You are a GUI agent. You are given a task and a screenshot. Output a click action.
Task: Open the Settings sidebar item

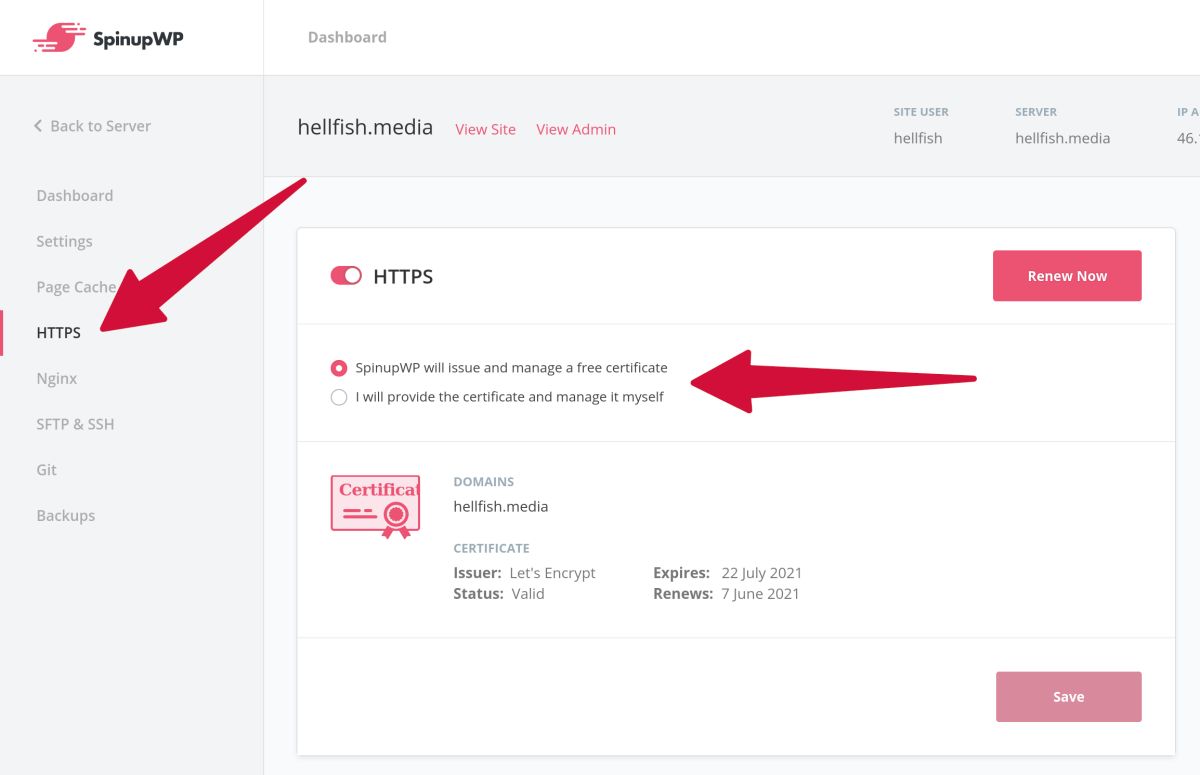[64, 241]
